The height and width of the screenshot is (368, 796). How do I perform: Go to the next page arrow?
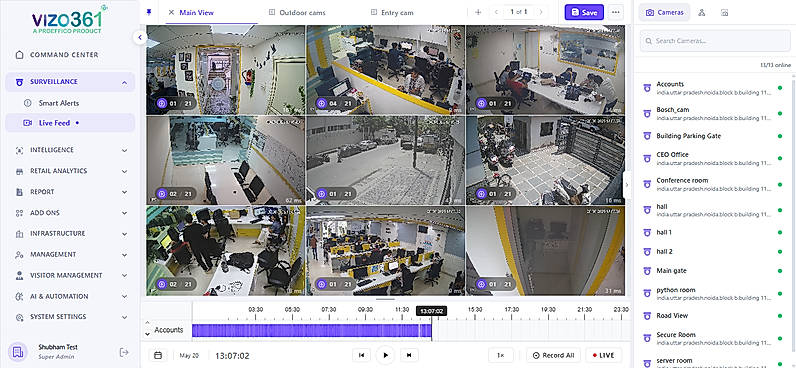[x=541, y=12]
